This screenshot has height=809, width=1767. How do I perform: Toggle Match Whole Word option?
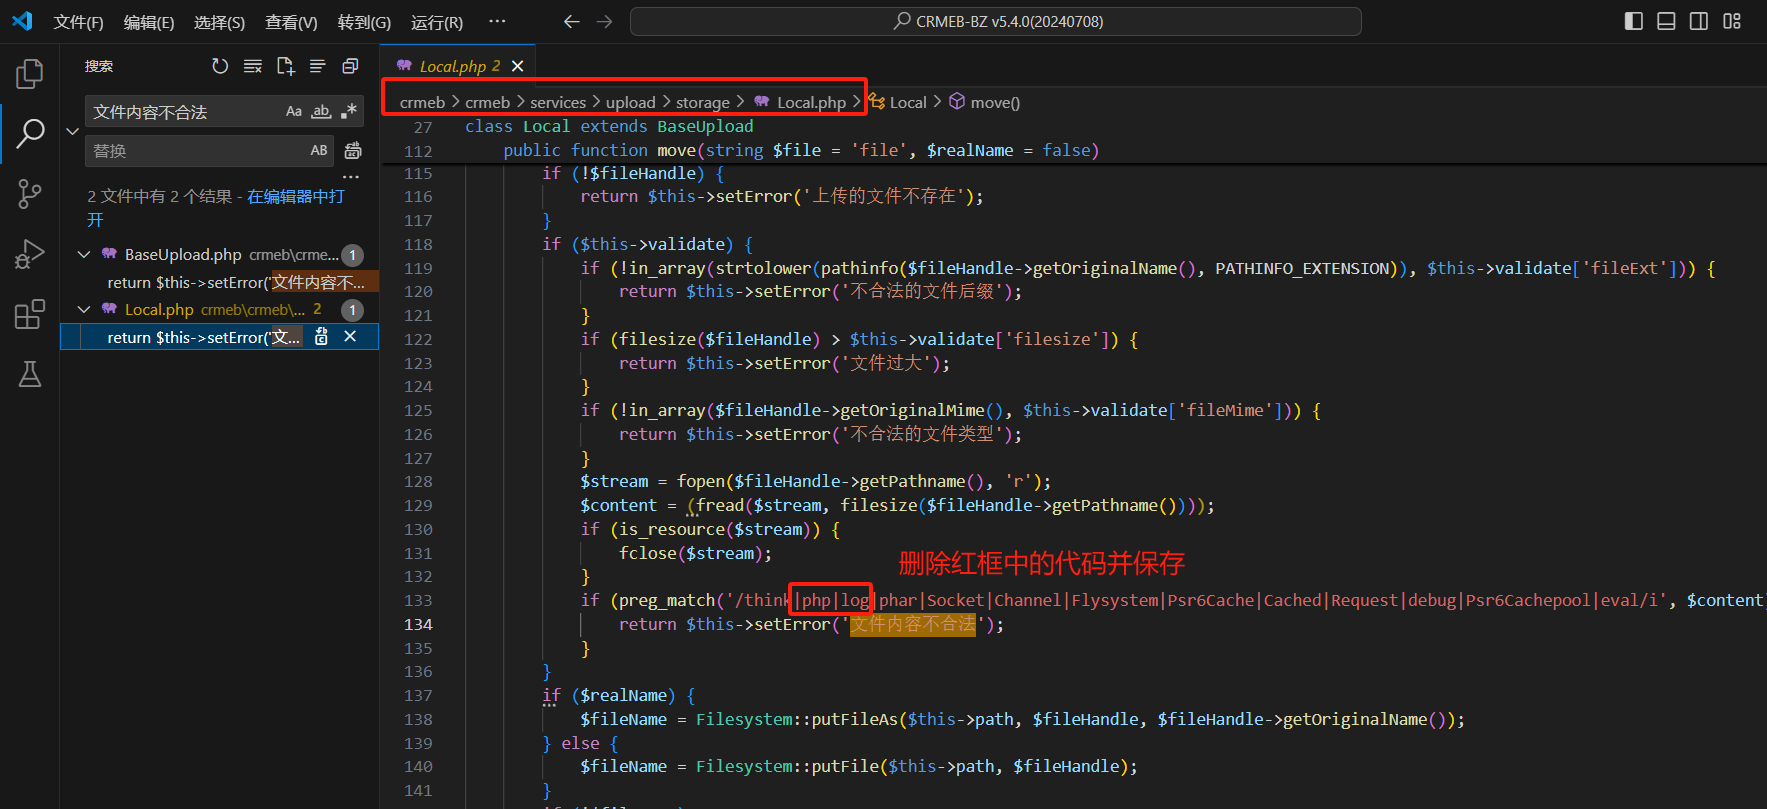pos(321,112)
